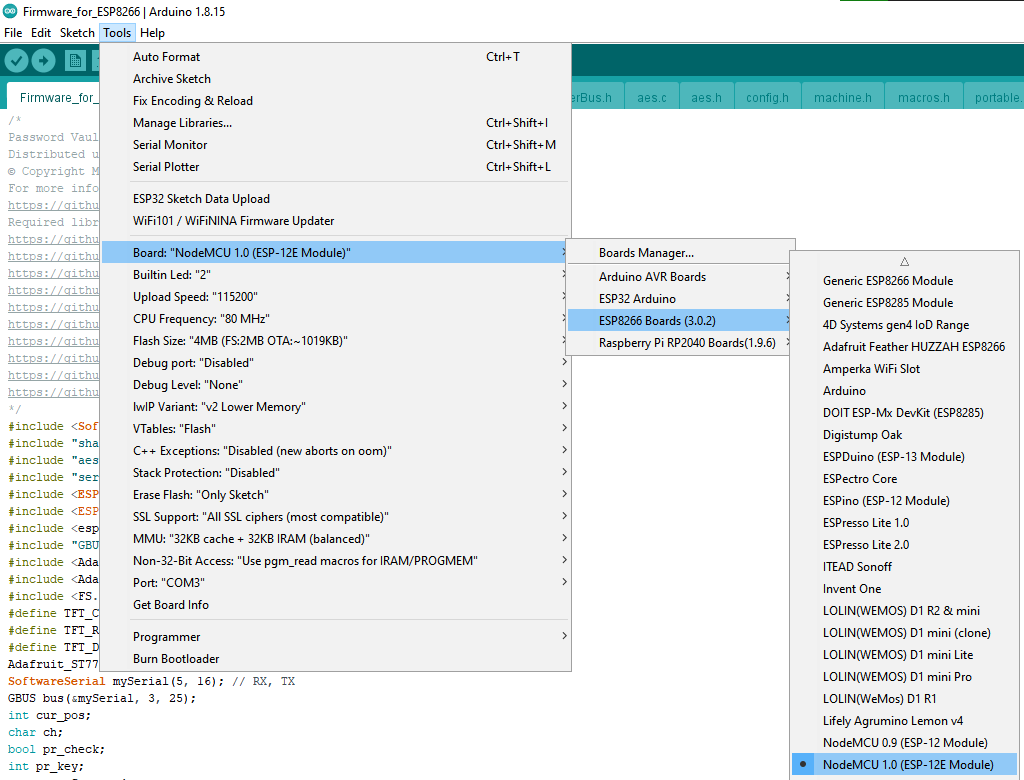
Task: Open WiFi101 / WiFiNINA Firmware Updater
Action: coord(336,221)
